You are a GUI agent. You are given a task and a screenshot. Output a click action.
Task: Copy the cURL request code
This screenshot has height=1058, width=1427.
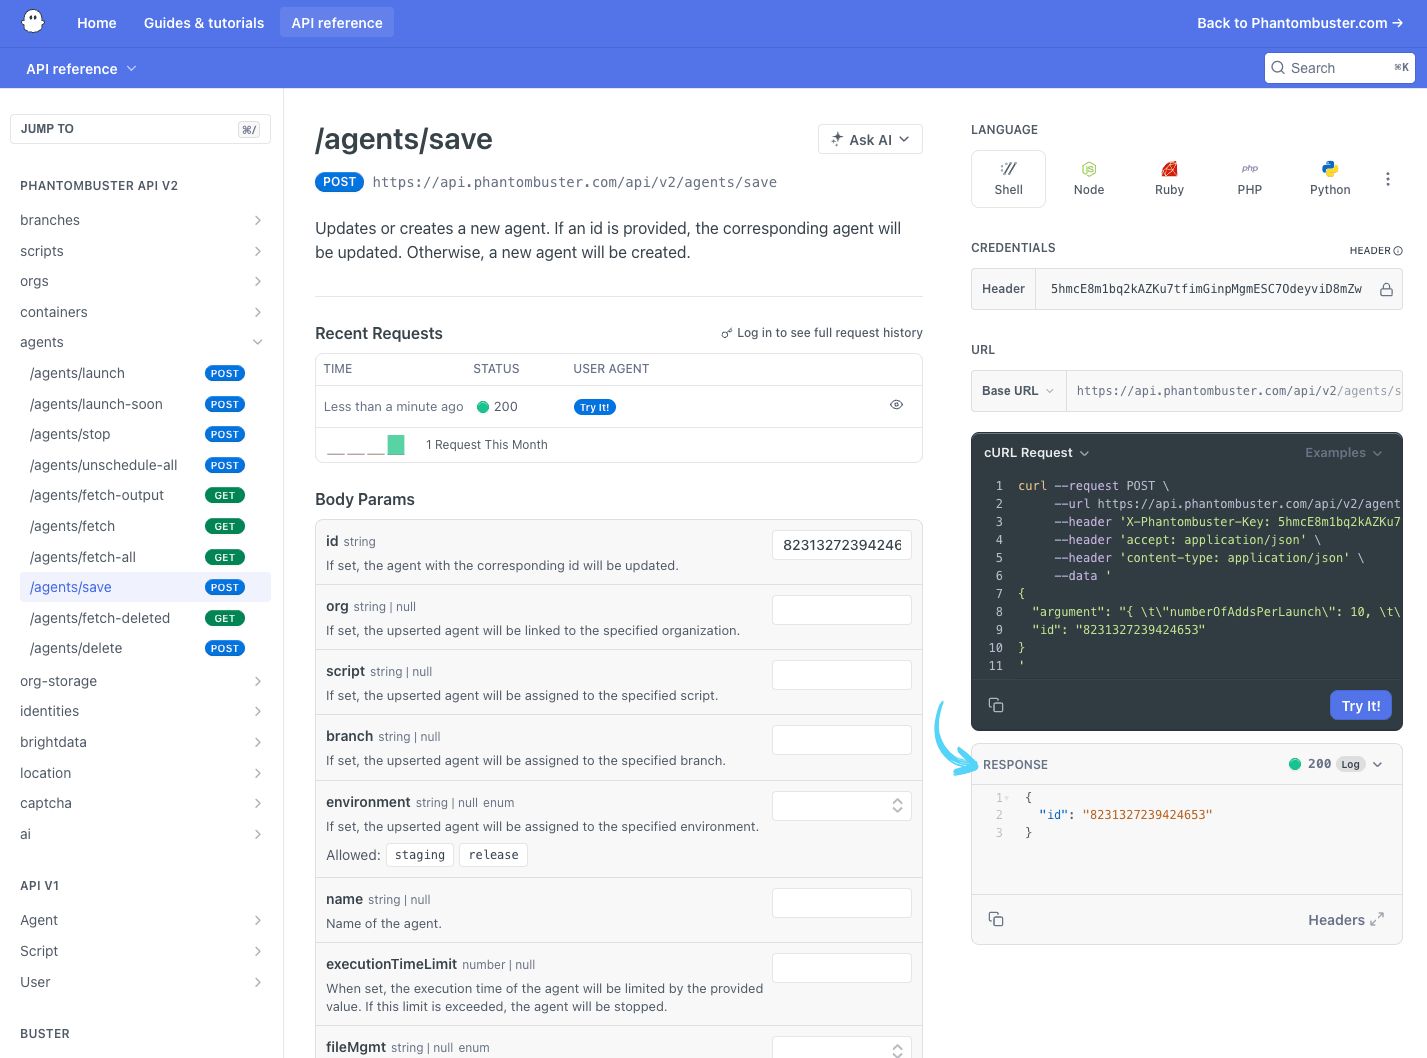(996, 705)
